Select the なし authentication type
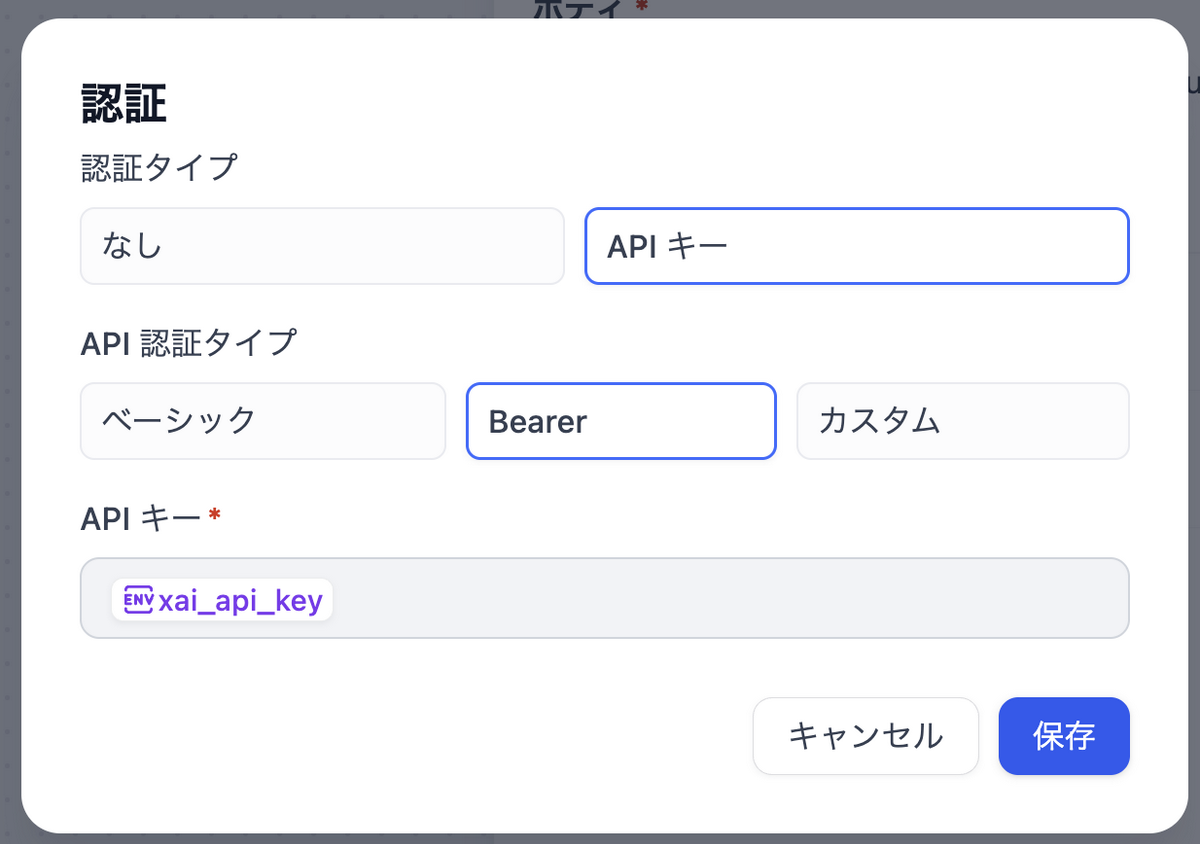The image size is (1200, 844). tap(321, 246)
